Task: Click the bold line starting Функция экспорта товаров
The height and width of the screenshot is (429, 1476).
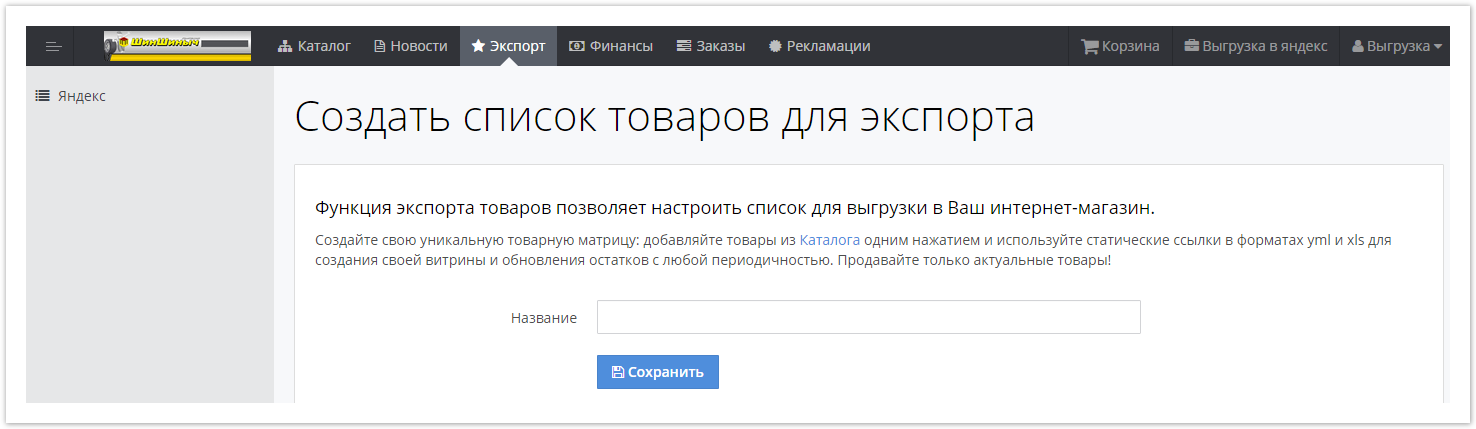Action: click(x=735, y=208)
